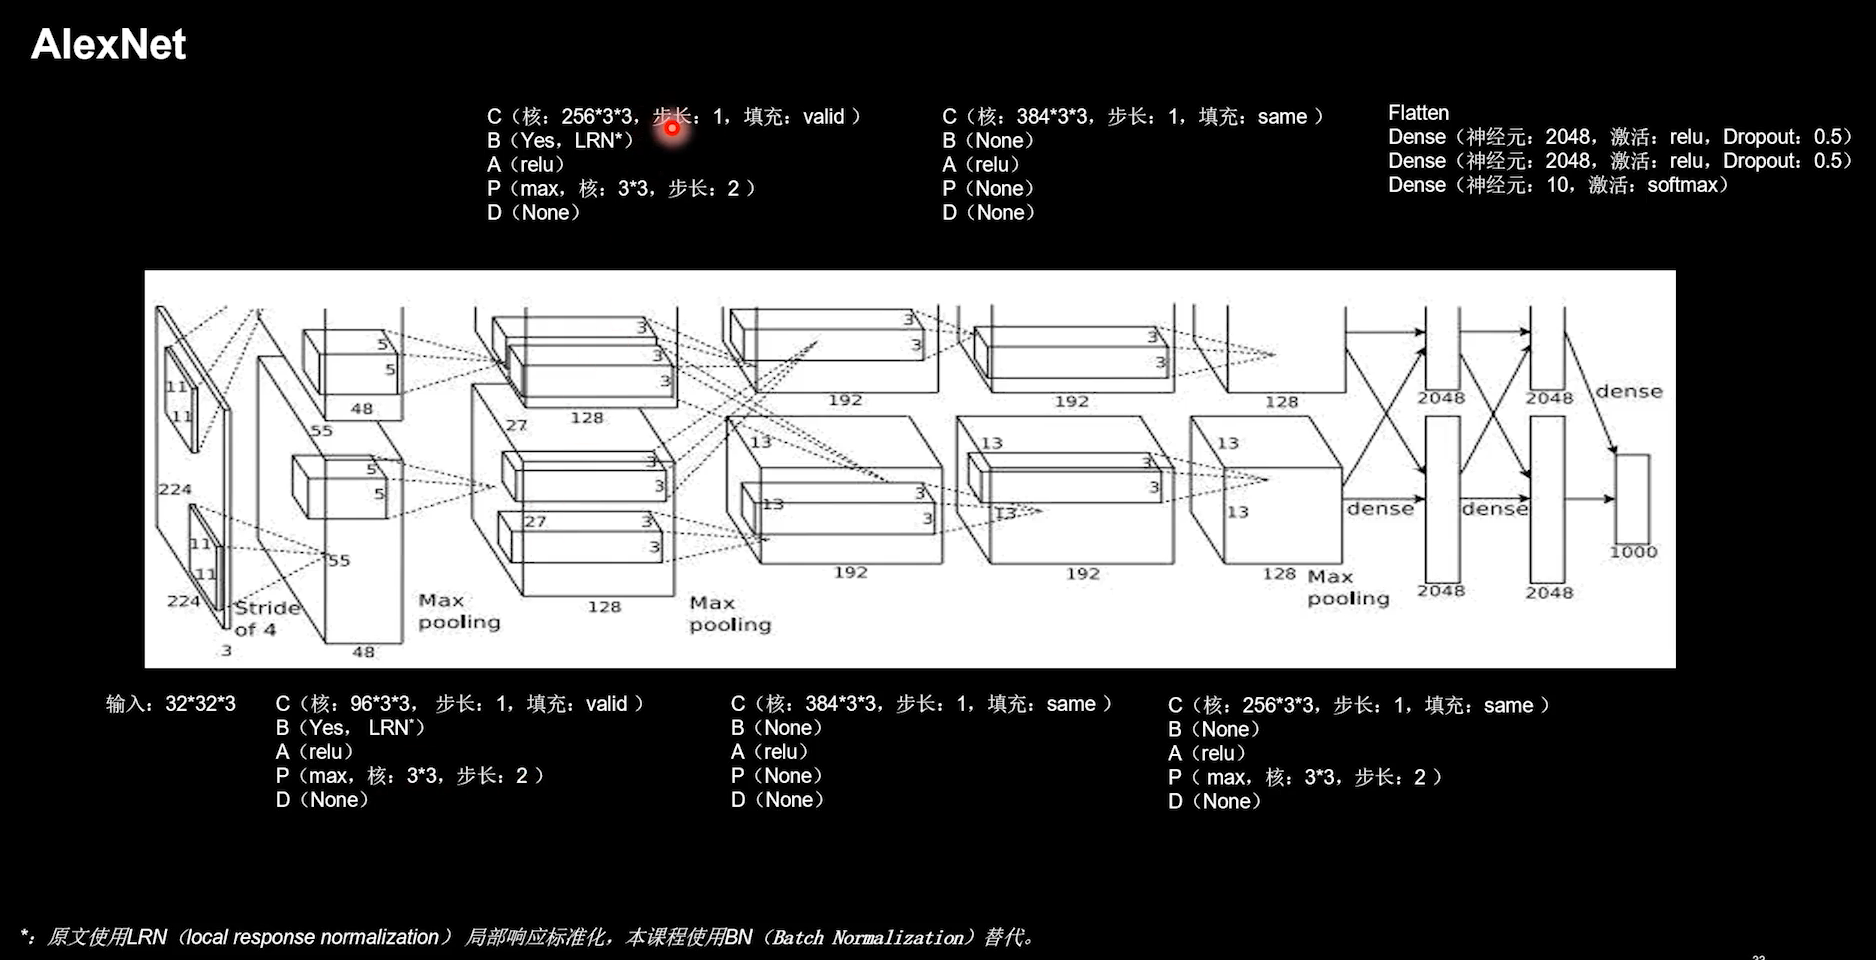The height and width of the screenshot is (960, 1876).
Task: Click 'B(Yes, LRN*)' under the 96*3*3 line
Action: click(350, 728)
